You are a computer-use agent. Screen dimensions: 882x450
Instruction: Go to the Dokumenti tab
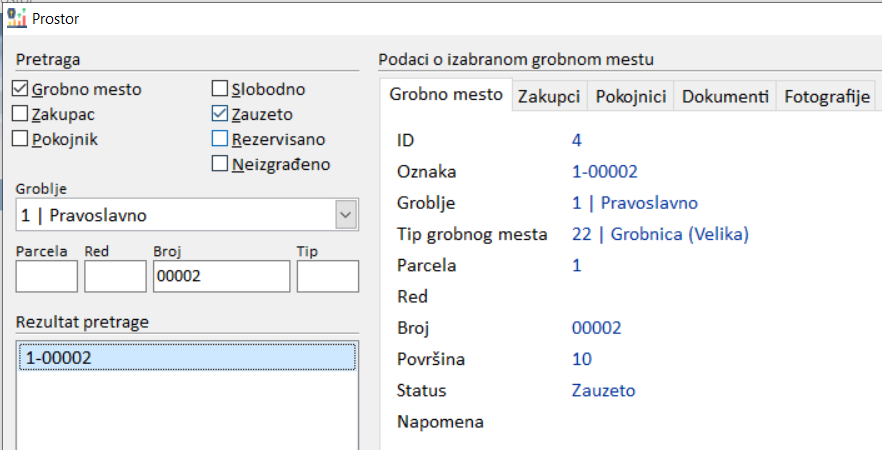[725, 96]
